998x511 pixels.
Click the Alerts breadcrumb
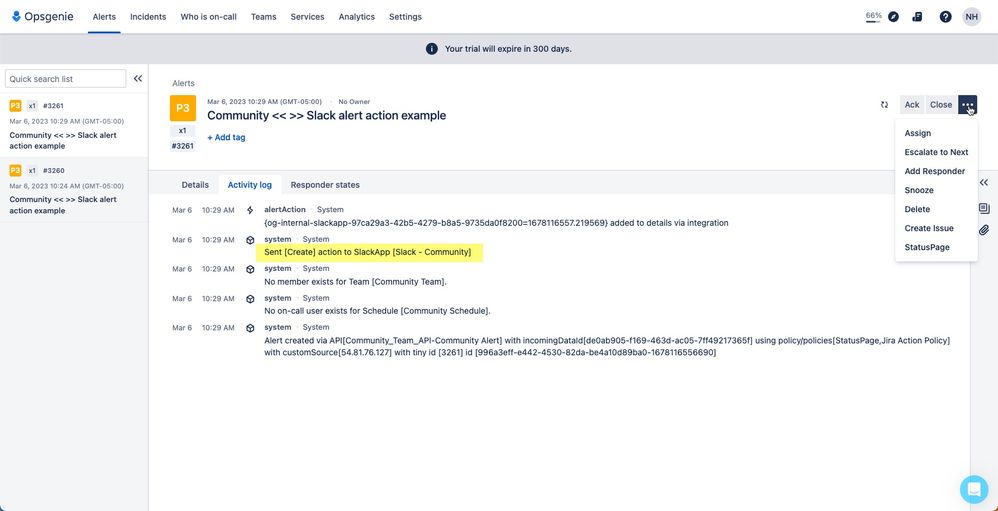coord(183,83)
